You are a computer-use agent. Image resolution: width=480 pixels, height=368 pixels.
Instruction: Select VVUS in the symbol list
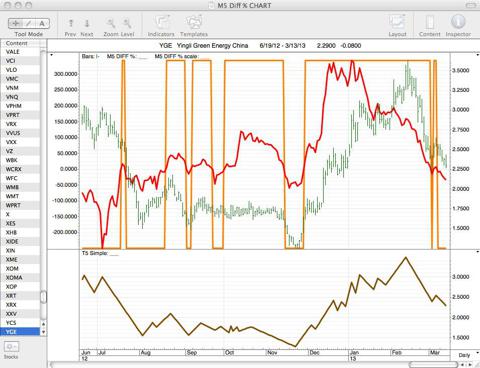click(20, 133)
